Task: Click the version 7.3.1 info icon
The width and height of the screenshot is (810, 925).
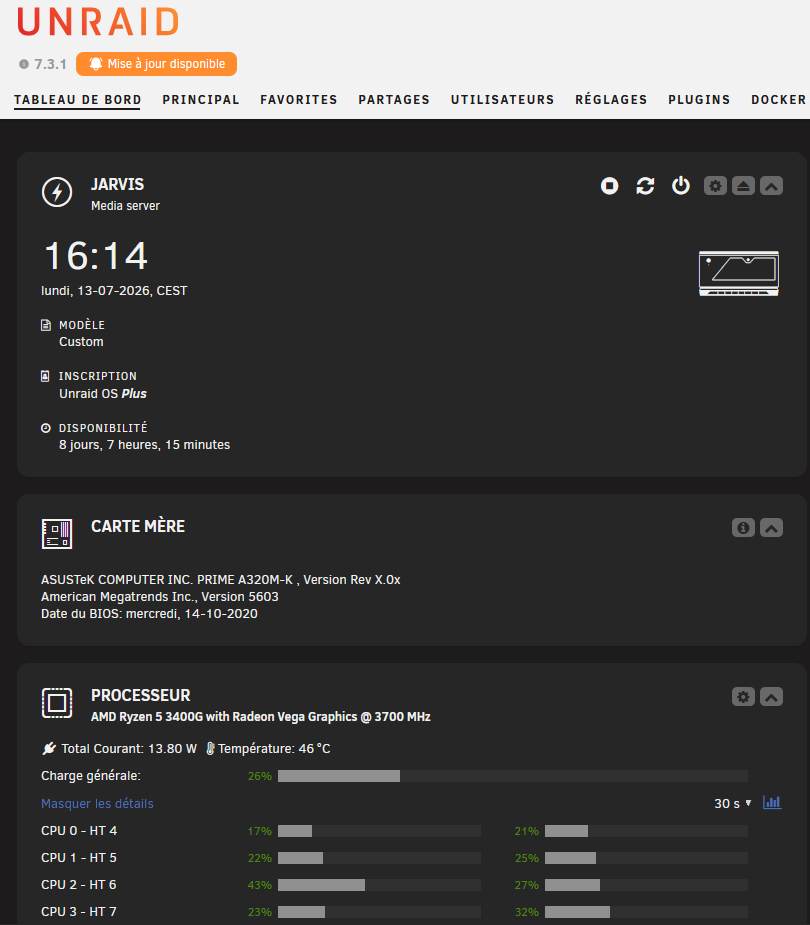Action: click(24, 64)
